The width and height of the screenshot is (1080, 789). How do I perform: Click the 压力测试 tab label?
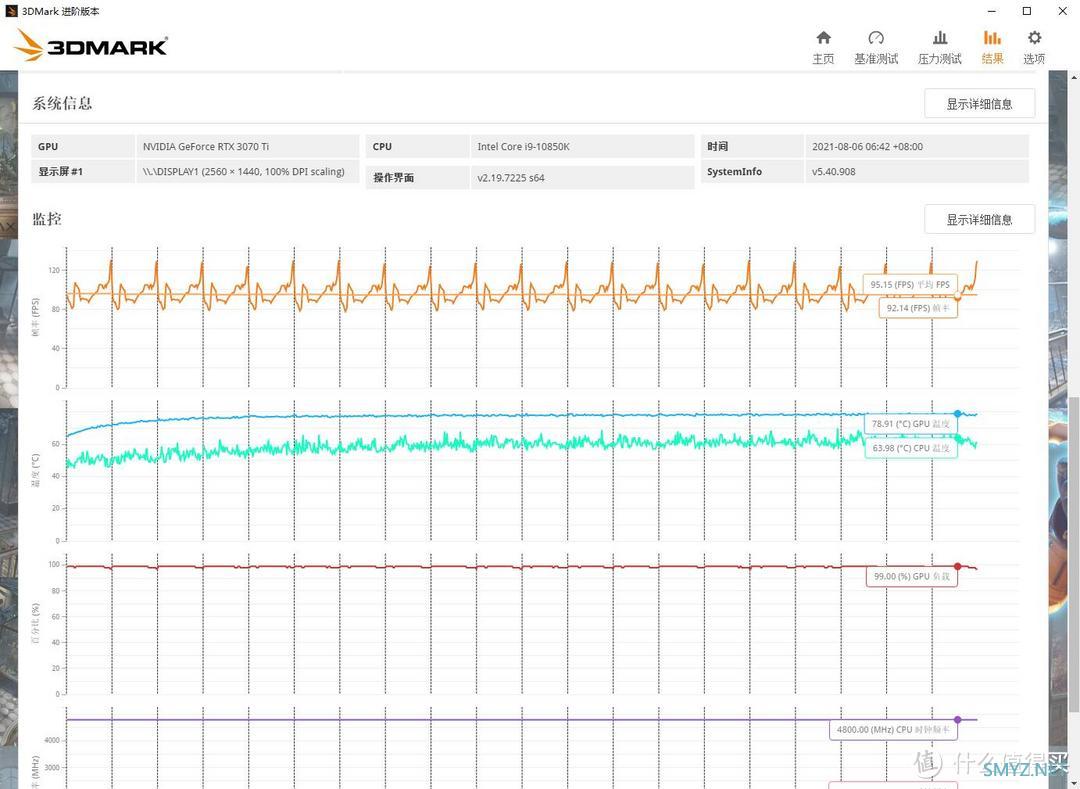click(x=939, y=59)
